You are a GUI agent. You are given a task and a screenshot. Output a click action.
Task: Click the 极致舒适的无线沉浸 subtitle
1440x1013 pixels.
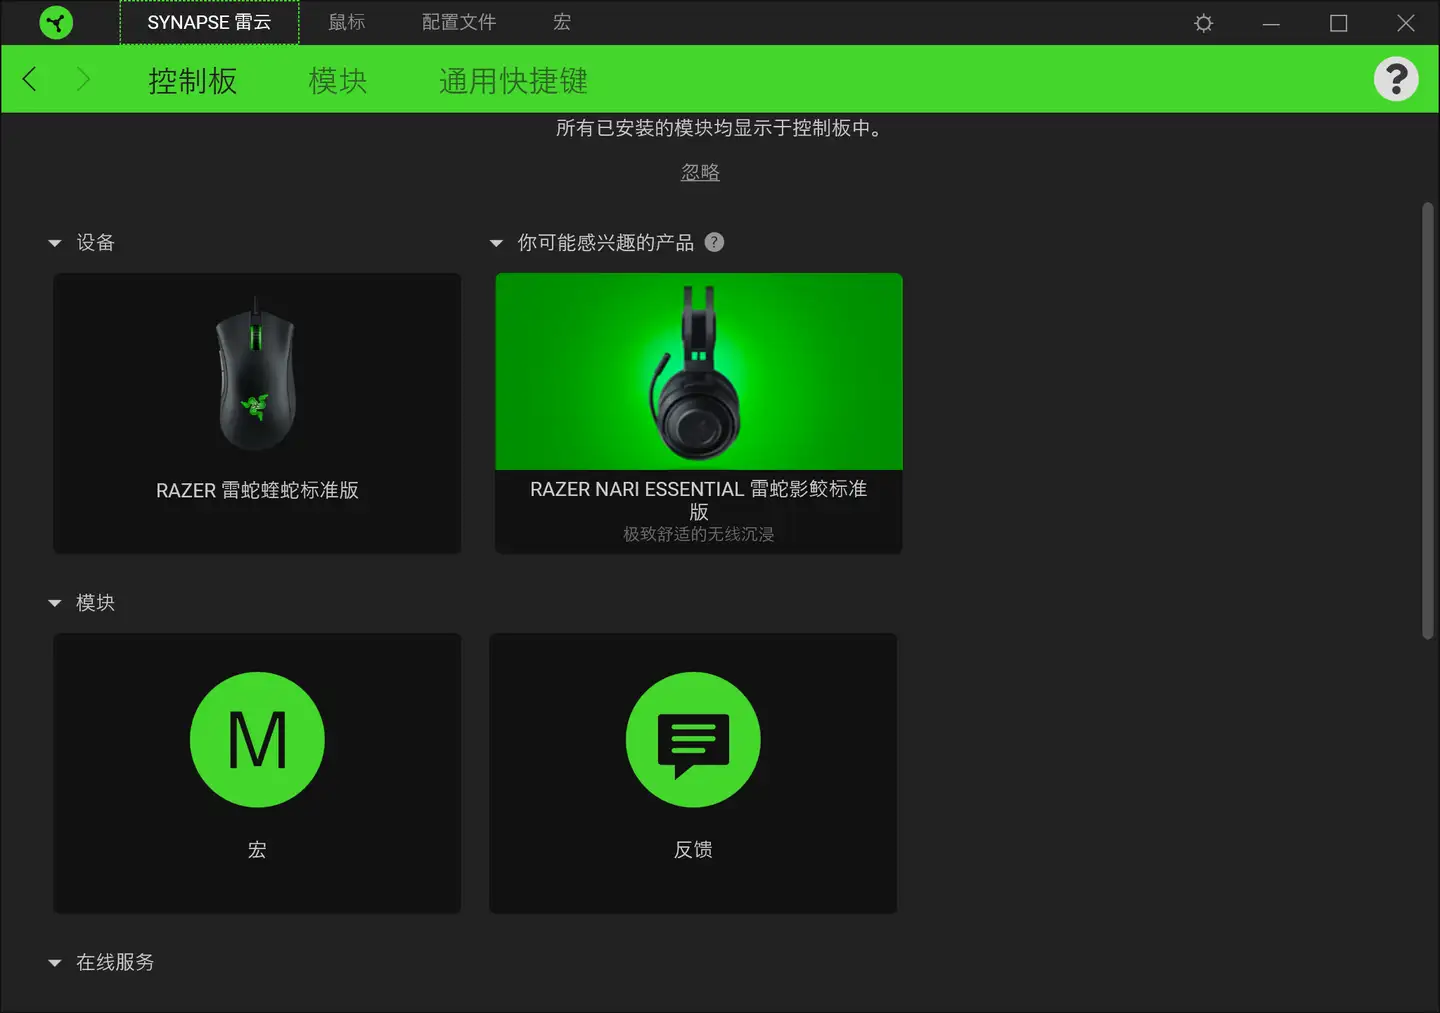[x=699, y=534]
